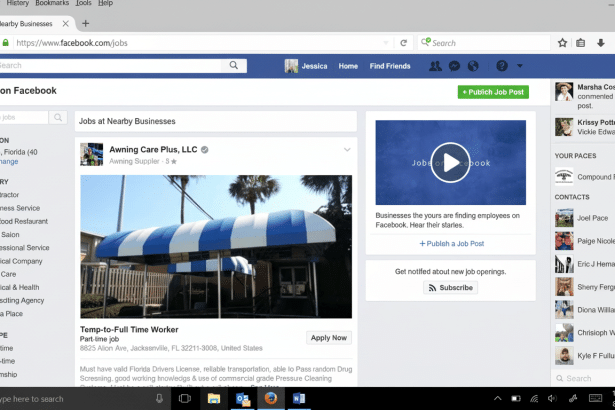The width and height of the screenshot is (615, 410).
Task: Reload the page with refresh icon
Action: [x=403, y=43]
